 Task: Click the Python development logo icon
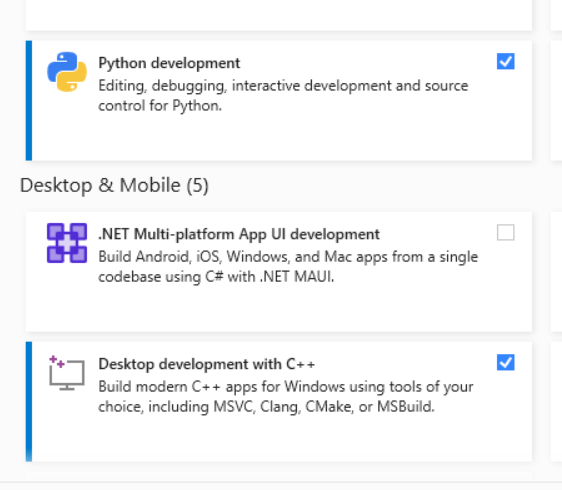pos(67,72)
